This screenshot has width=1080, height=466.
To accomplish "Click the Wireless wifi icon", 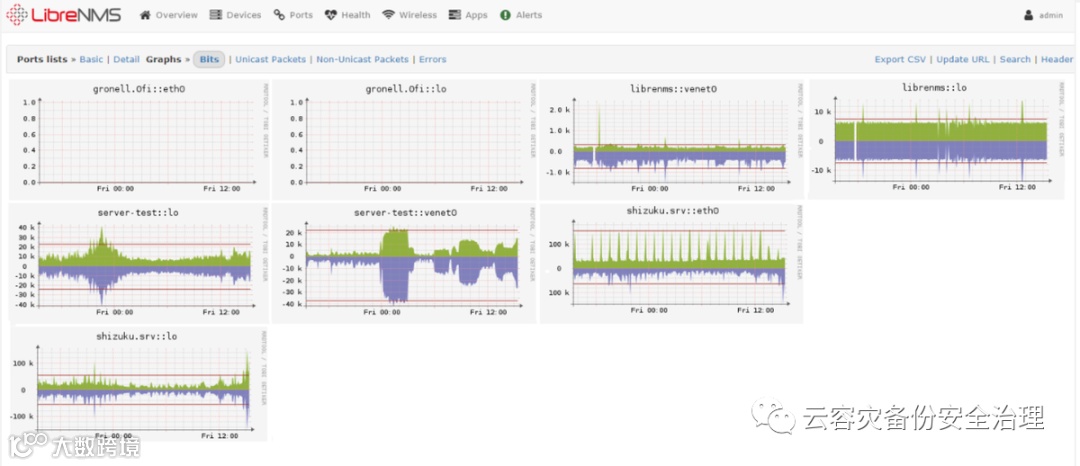I will tap(389, 14).
